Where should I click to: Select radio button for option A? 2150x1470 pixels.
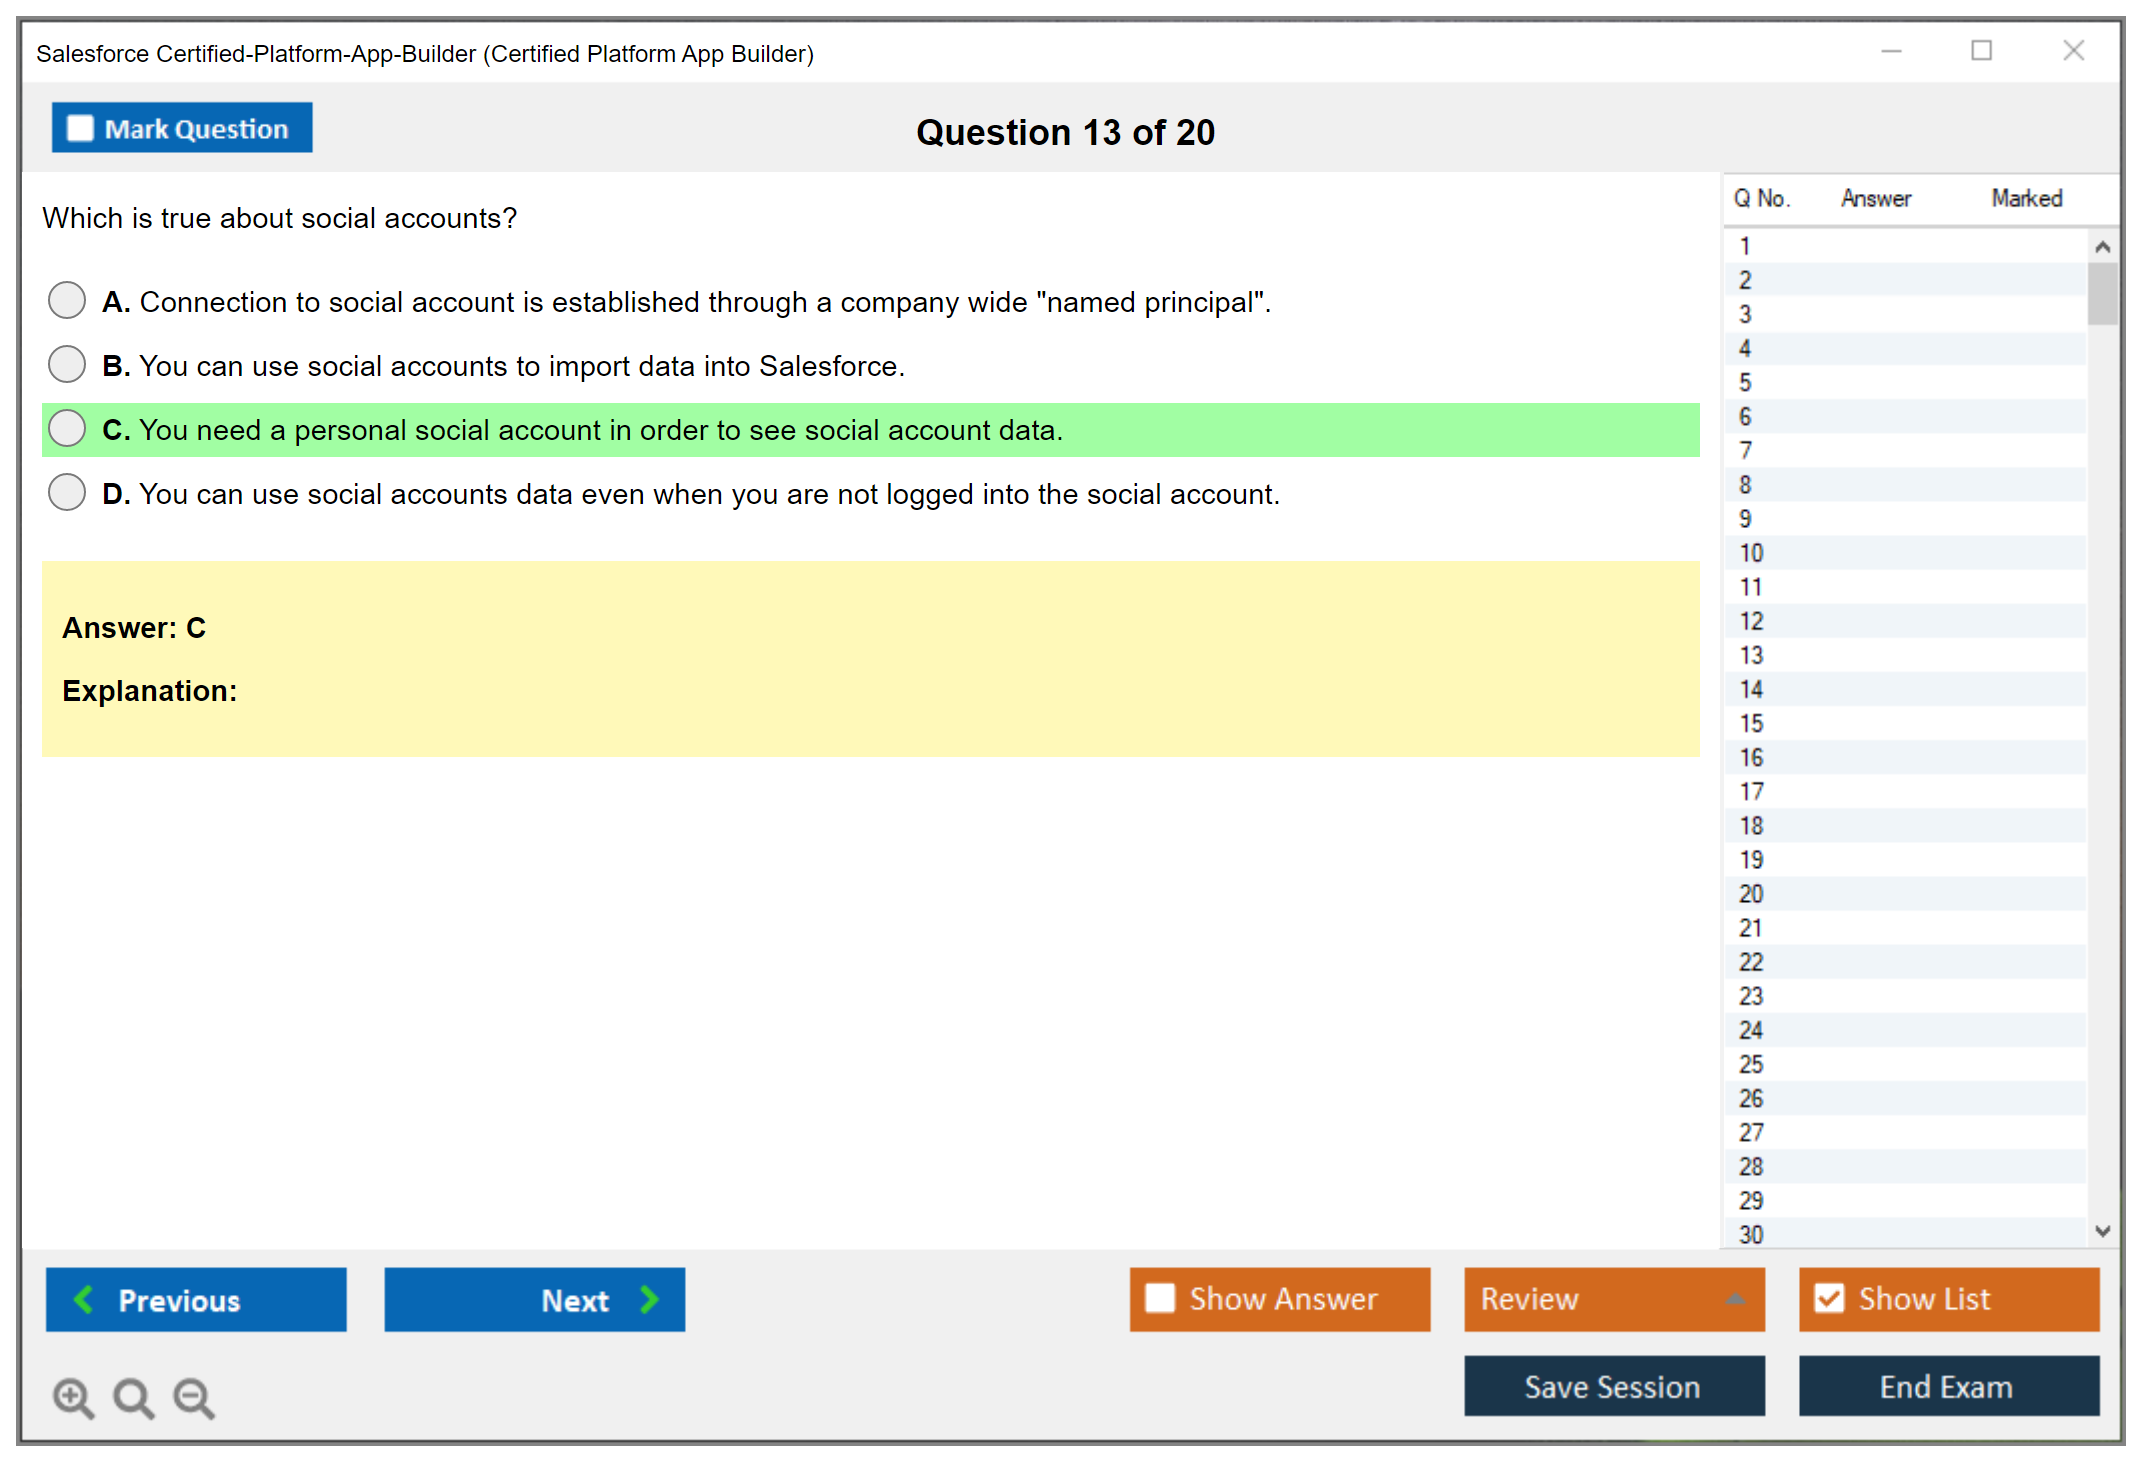coord(67,300)
